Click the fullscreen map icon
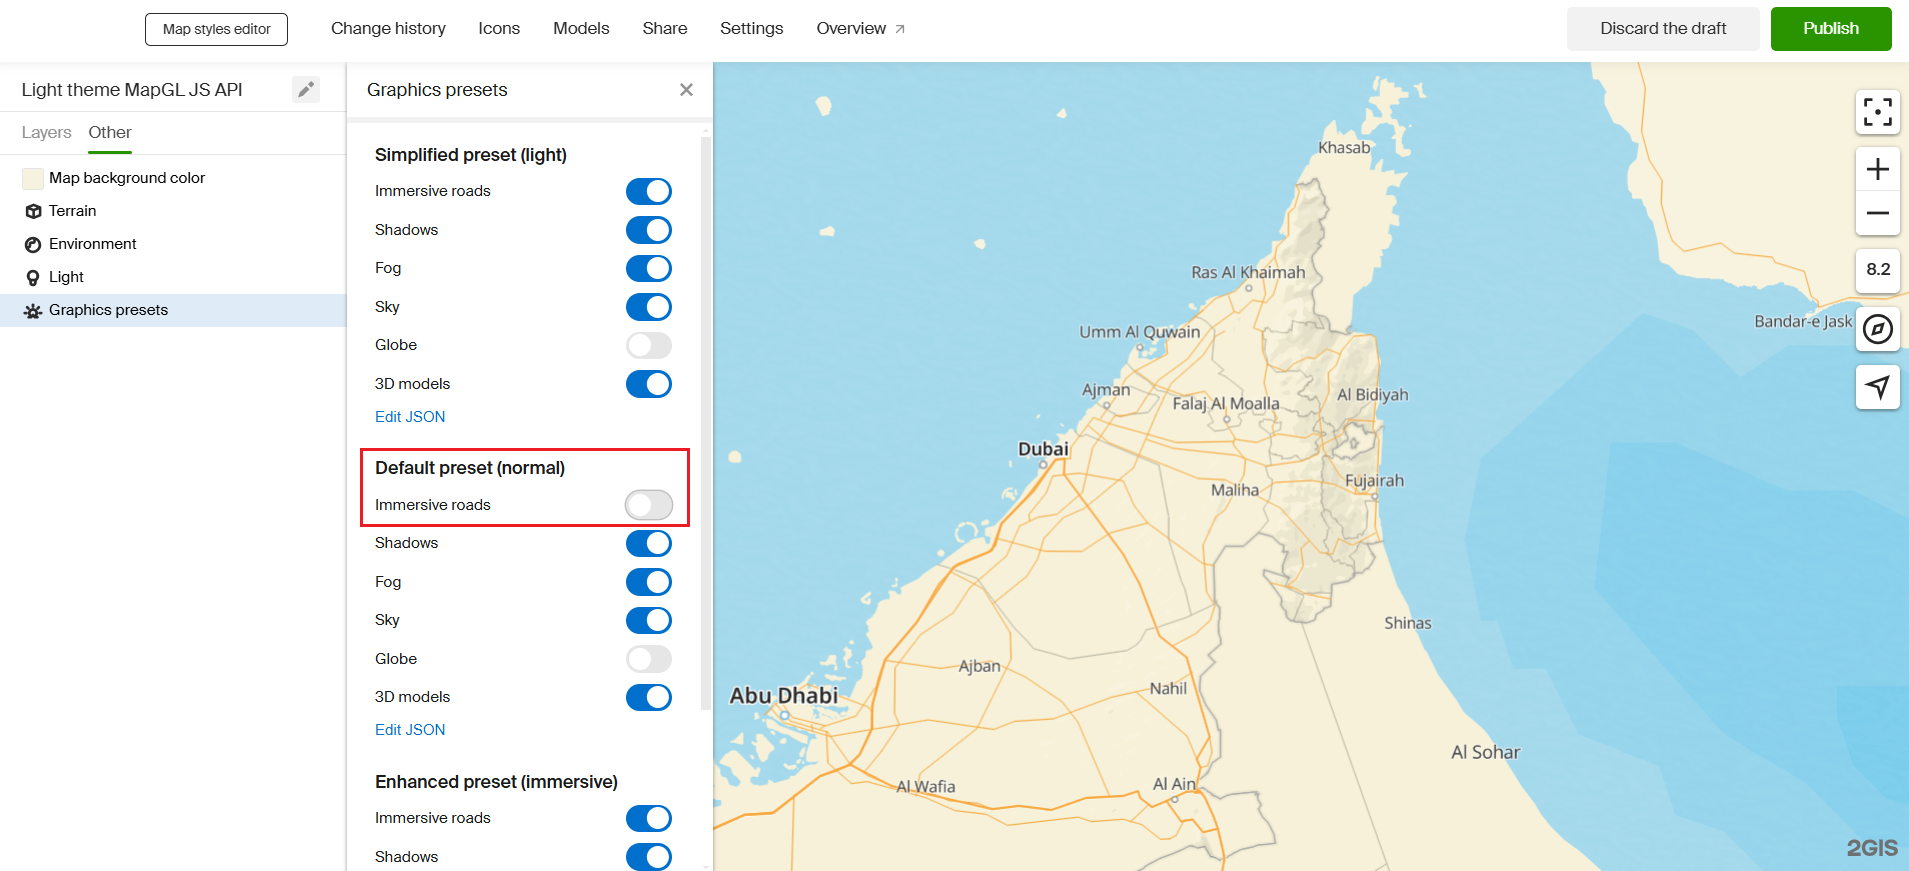 (1877, 112)
